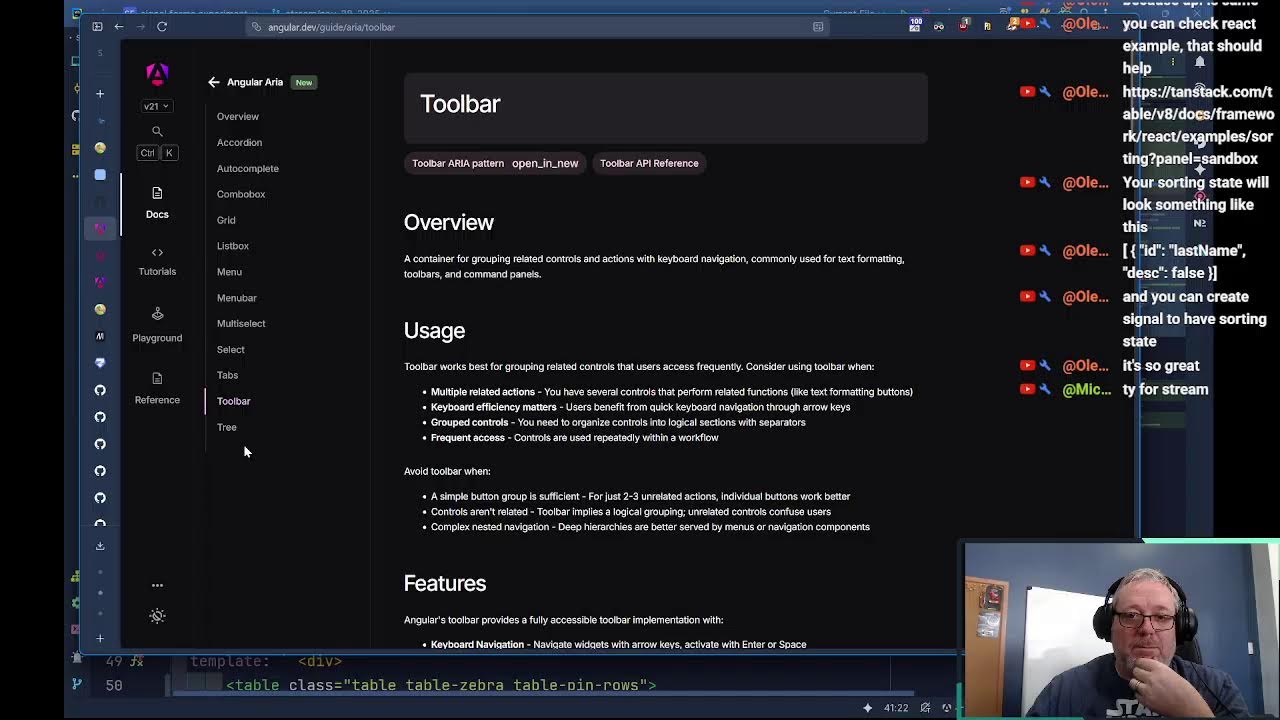Open the Toolbar API Reference link
1280x720 pixels.
(x=649, y=163)
